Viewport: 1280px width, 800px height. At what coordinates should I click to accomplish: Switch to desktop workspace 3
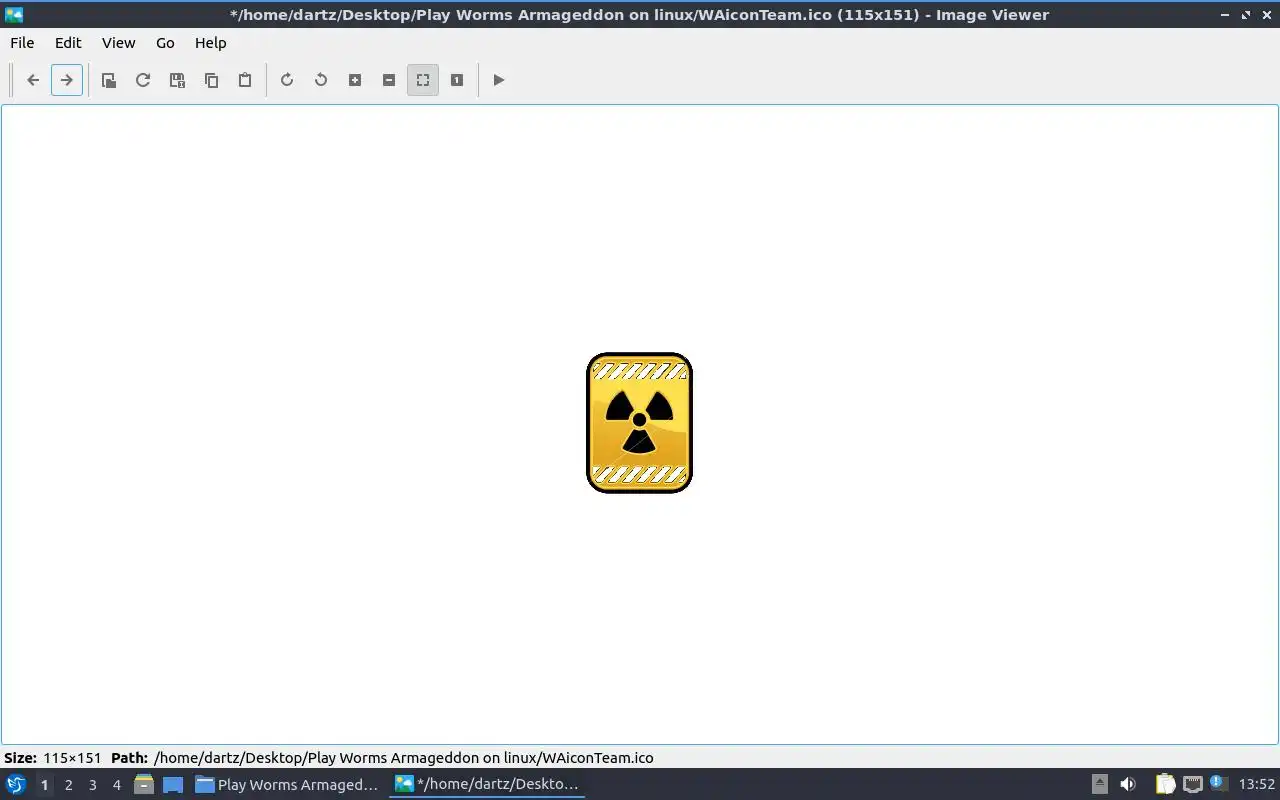point(92,785)
